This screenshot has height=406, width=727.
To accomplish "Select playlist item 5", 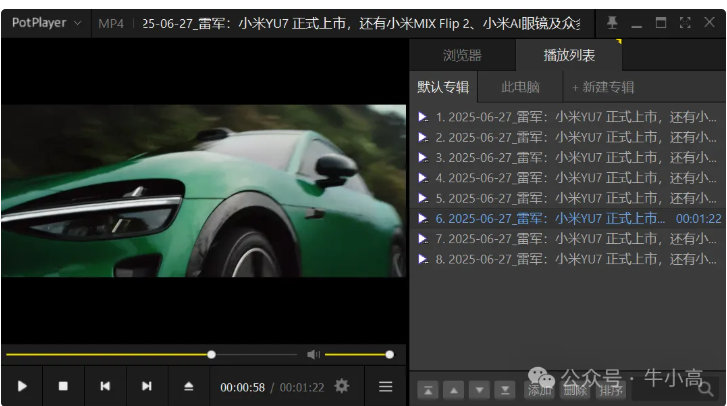I will point(567,198).
